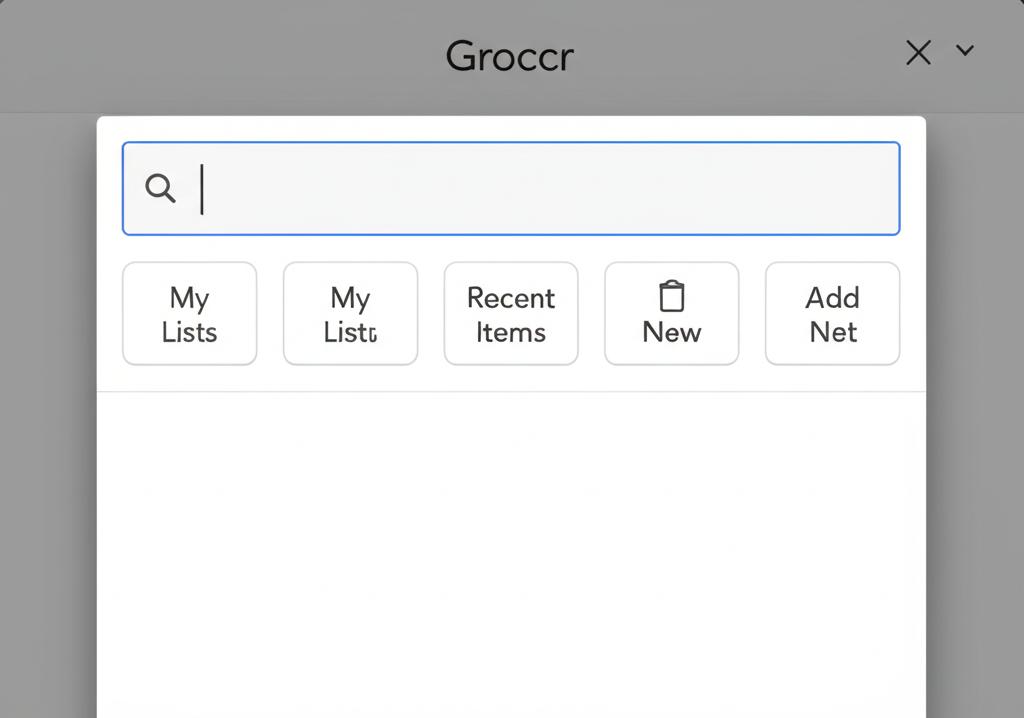Click the close X next to Groccr title
Viewport: 1024px width, 718px height.
[918, 53]
